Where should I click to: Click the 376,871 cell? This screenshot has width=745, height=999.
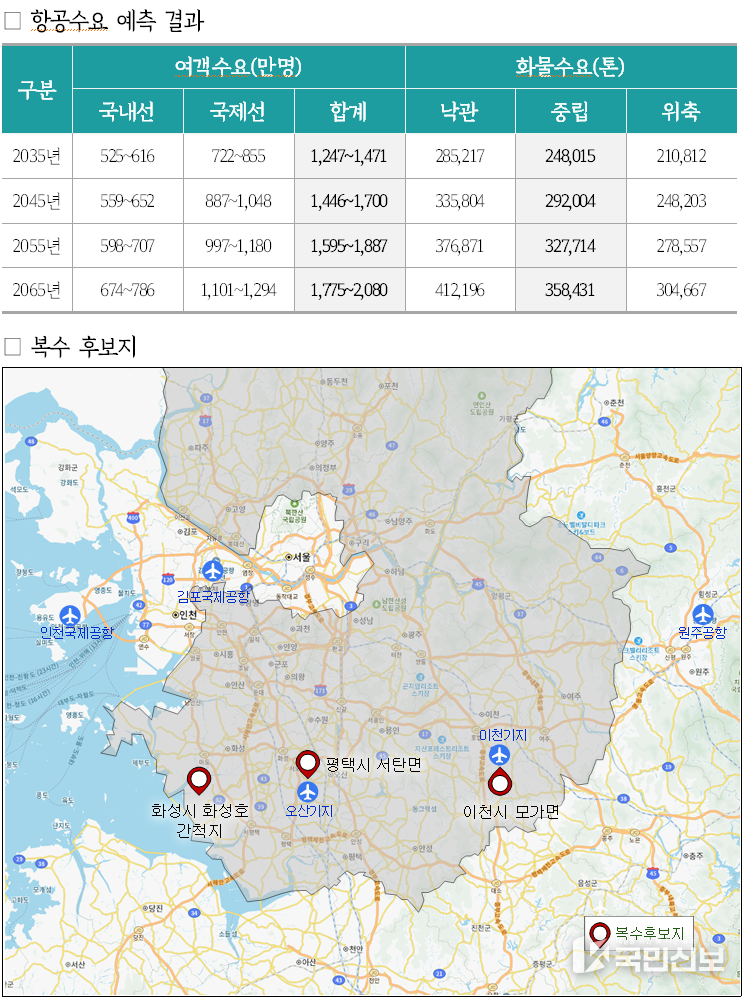[460, 246]
